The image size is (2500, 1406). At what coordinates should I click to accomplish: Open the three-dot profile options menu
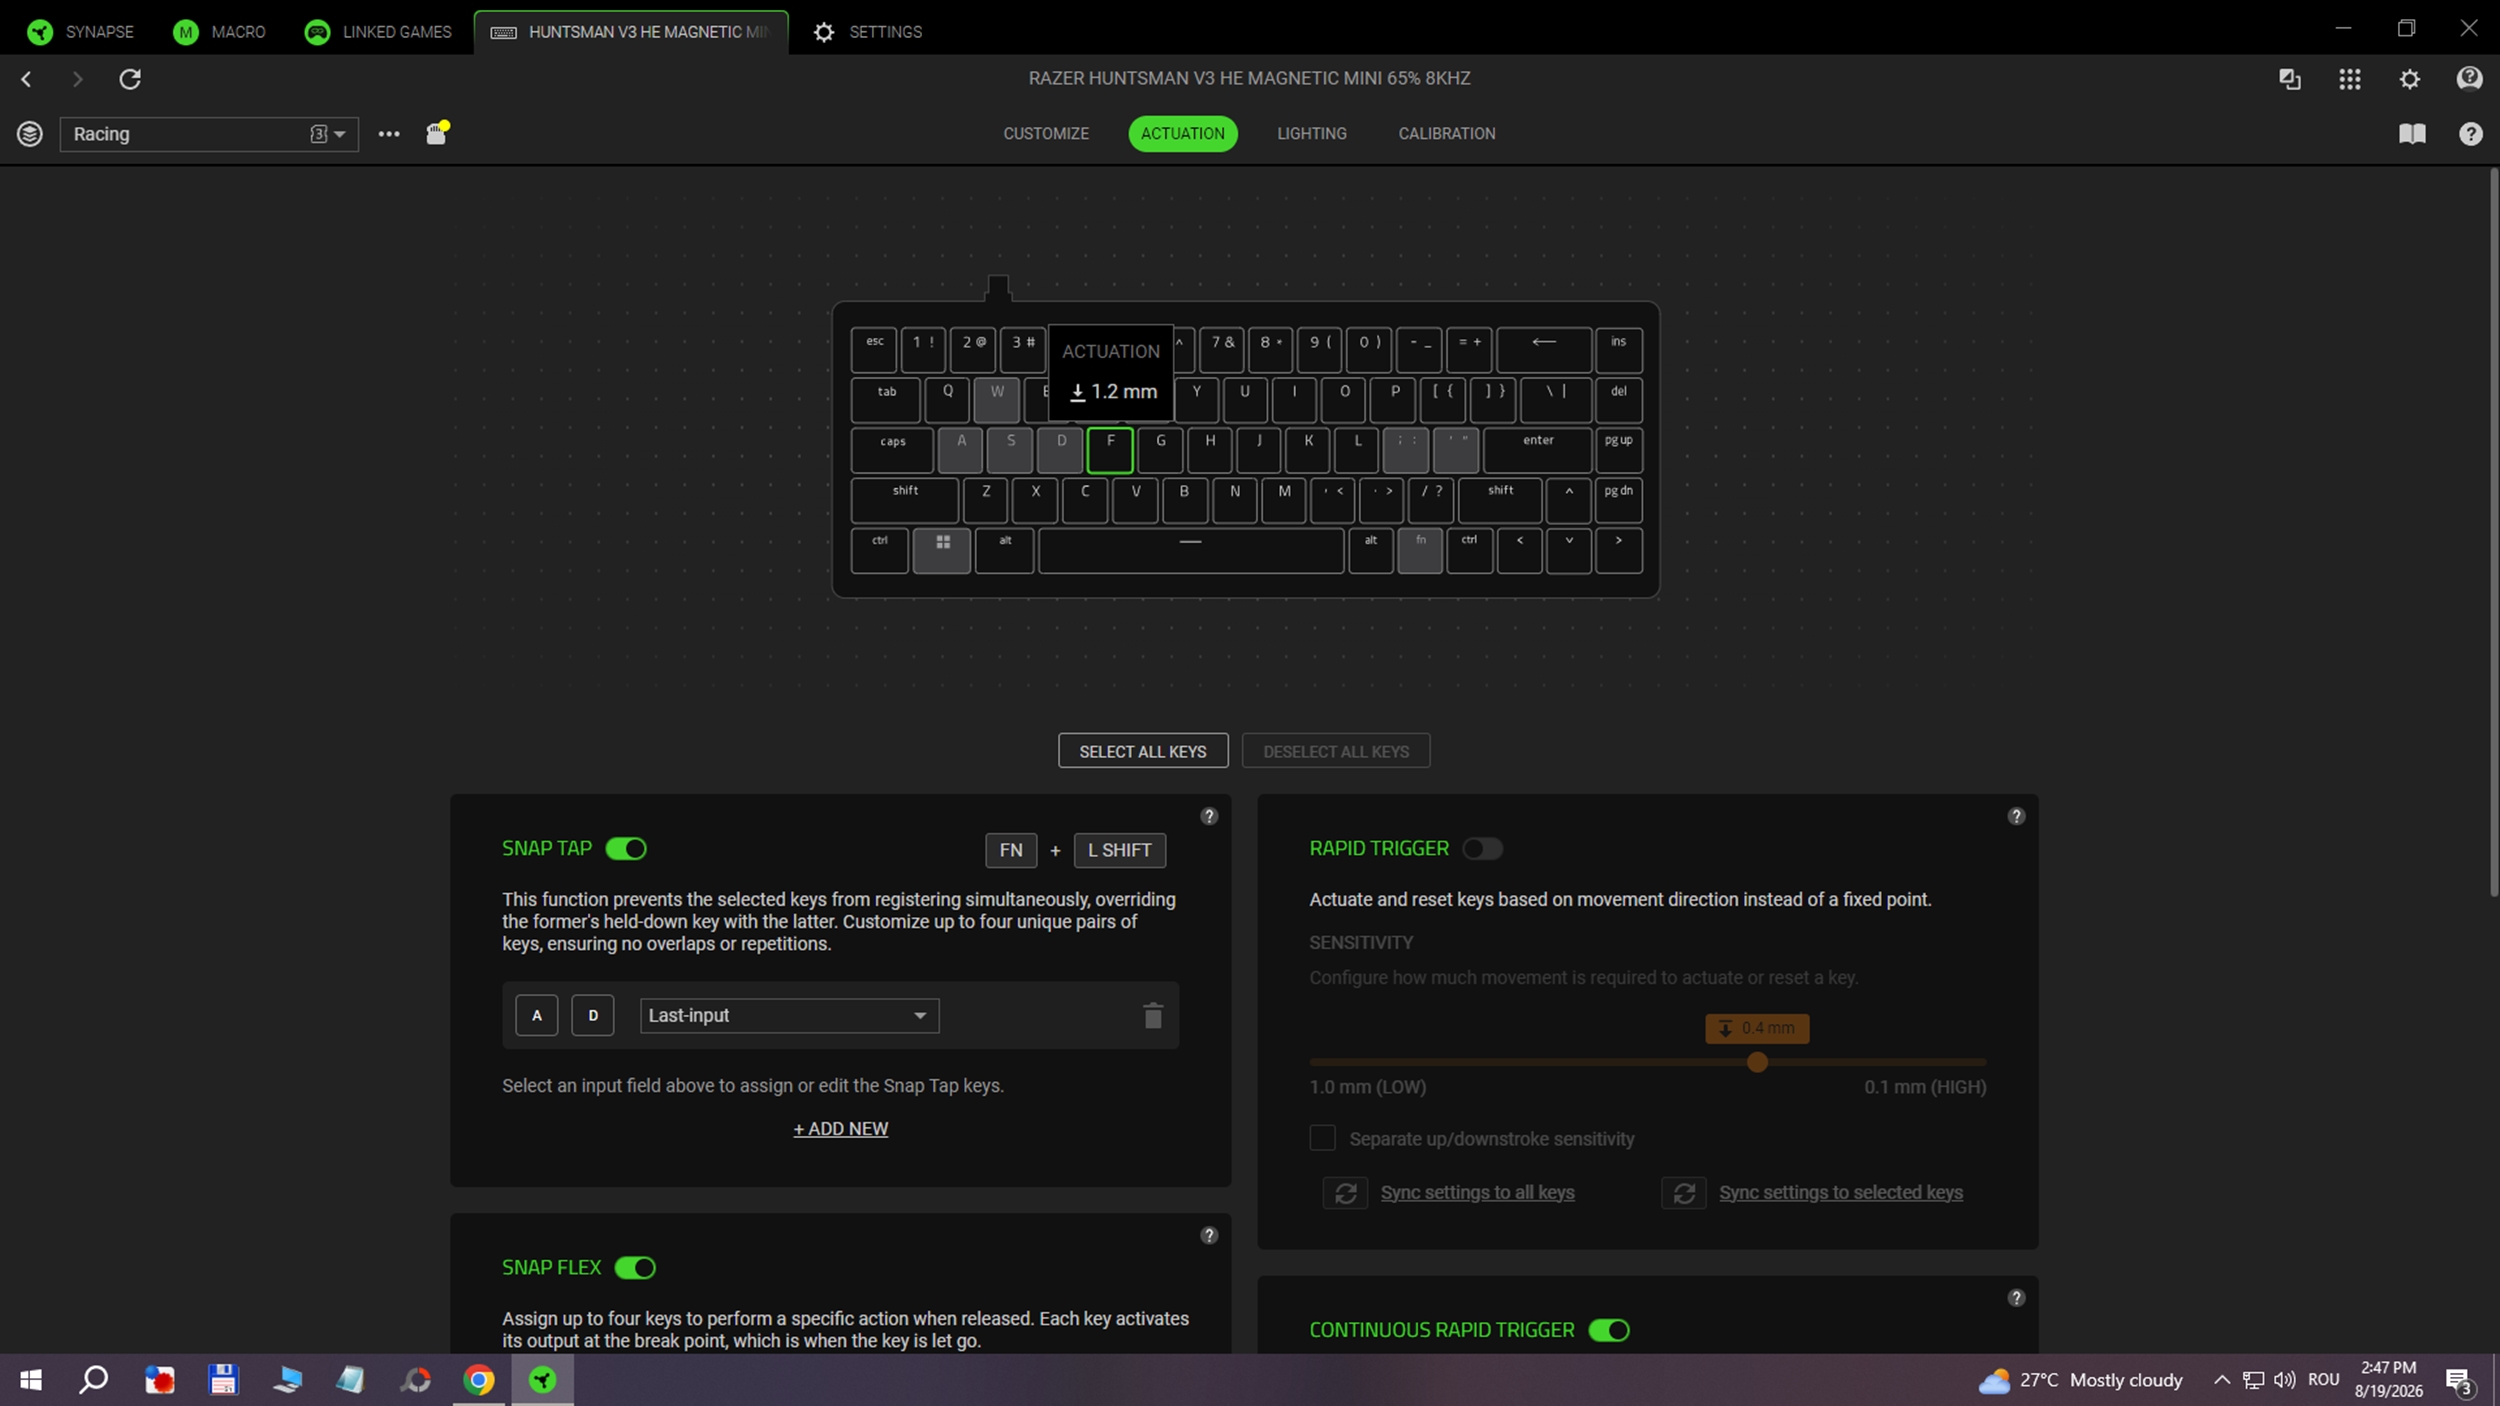pos(389,134)
